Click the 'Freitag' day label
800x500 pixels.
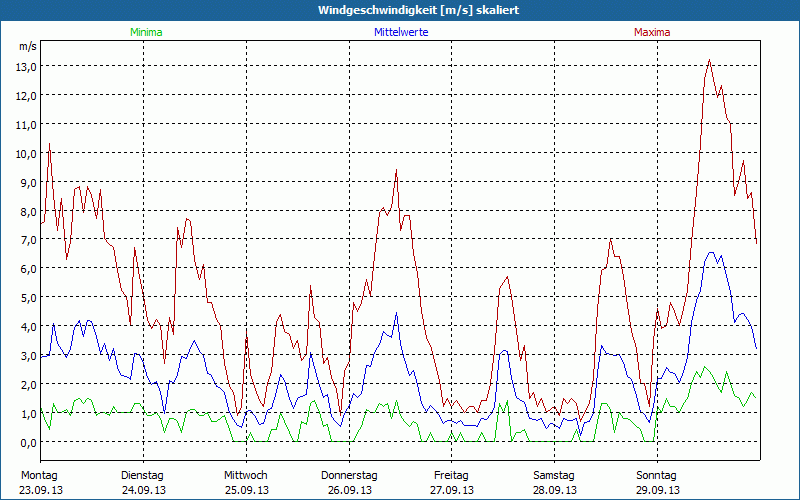[x=451, y=476]
